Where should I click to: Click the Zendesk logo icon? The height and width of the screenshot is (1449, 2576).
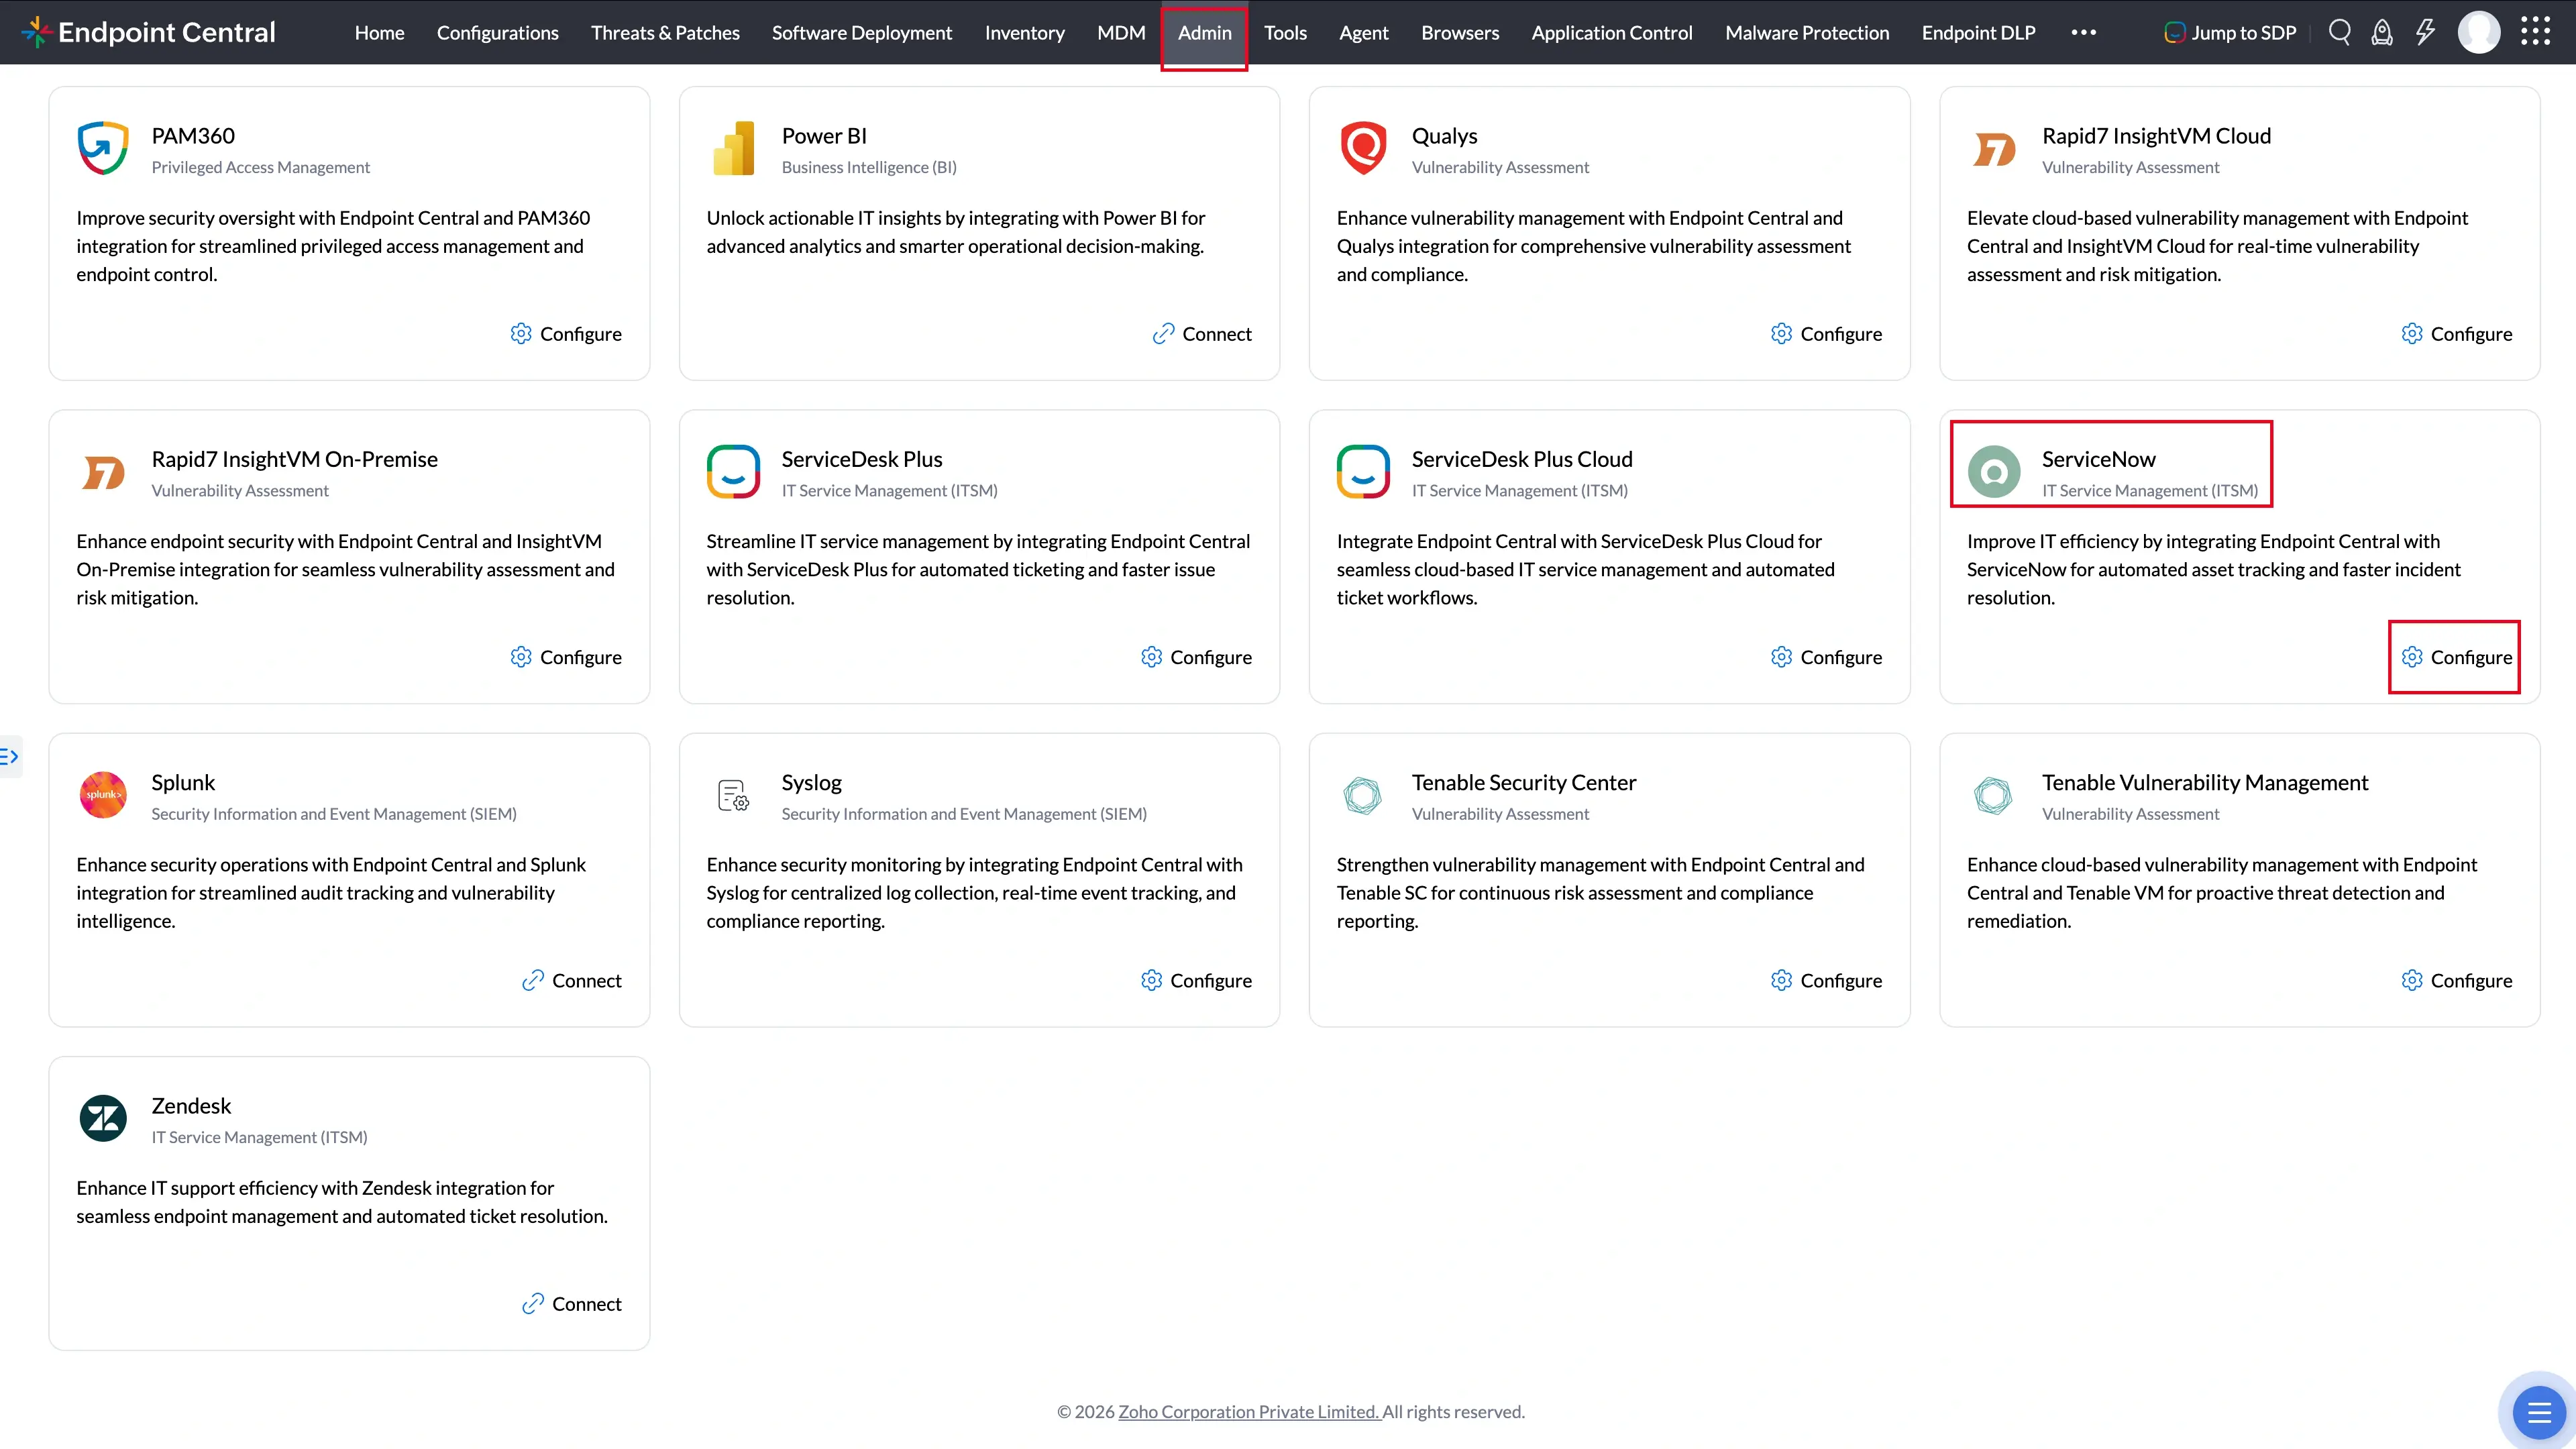pos(103,1118)
